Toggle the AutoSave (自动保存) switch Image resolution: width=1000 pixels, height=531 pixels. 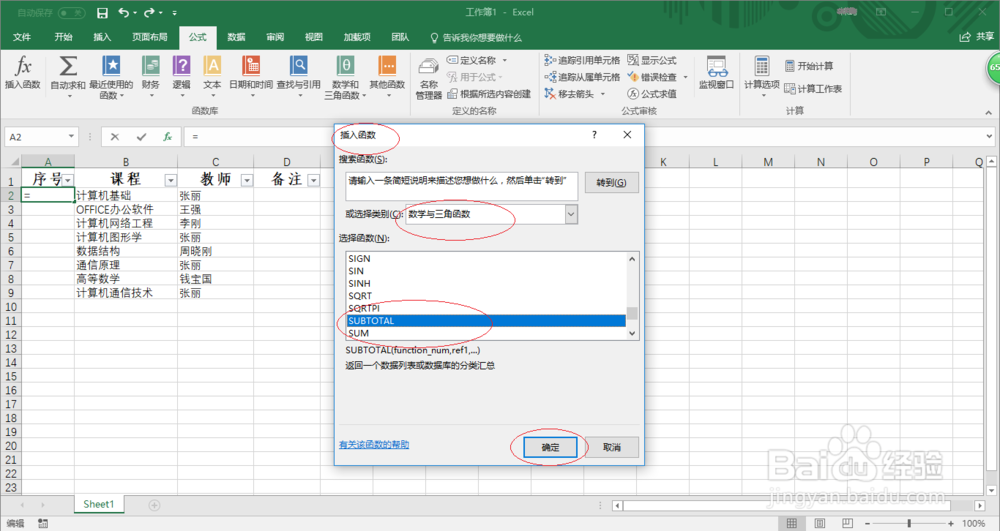tap(71, 13)
